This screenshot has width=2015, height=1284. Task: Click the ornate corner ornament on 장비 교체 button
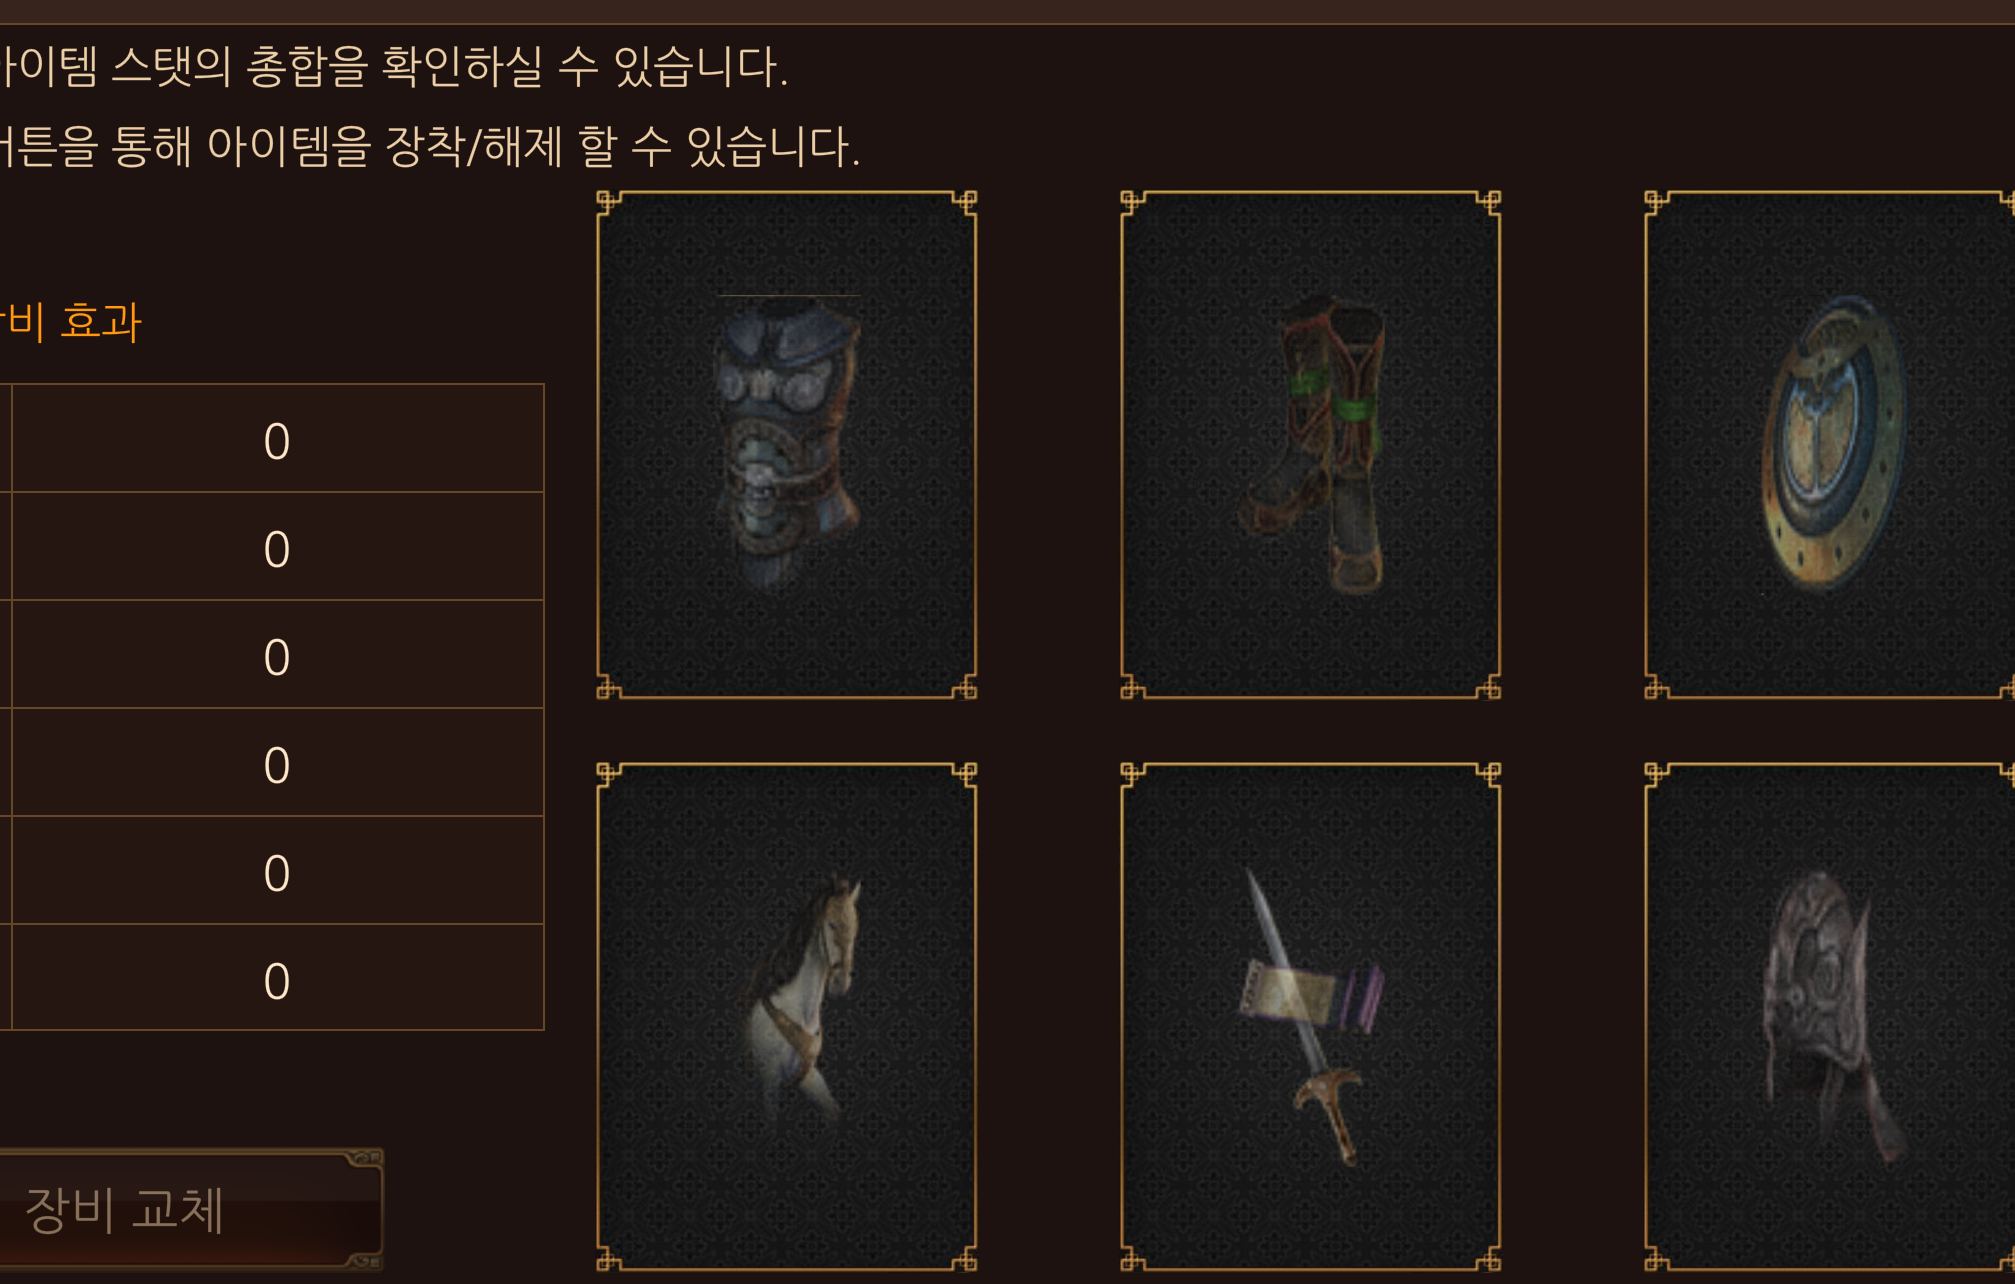coord(364,1159)
